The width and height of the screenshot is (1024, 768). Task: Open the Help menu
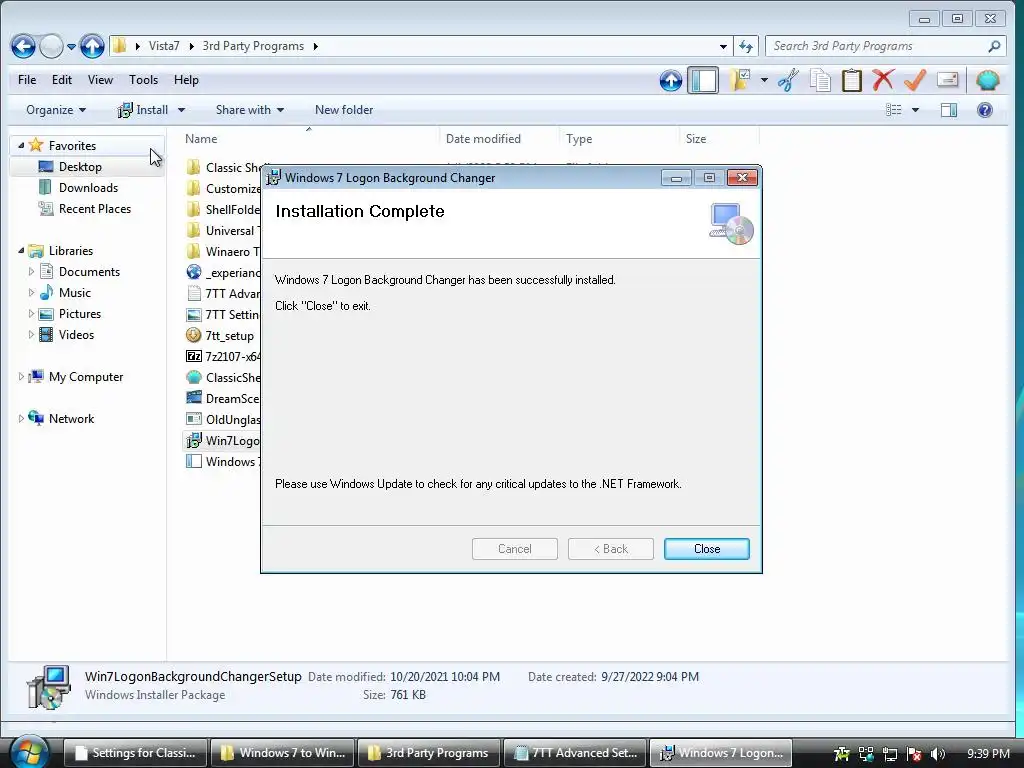point(186,80)
